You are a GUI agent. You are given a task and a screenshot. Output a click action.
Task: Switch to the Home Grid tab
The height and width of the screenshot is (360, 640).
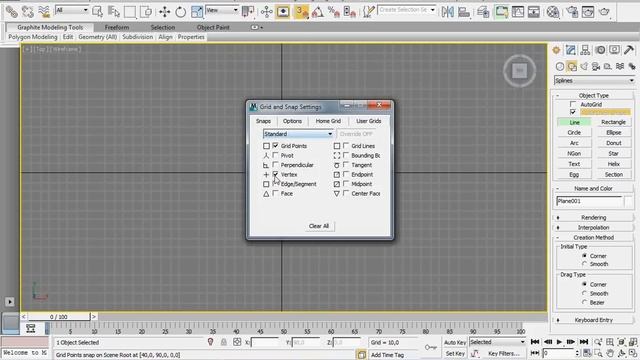(x=328, y=121)
